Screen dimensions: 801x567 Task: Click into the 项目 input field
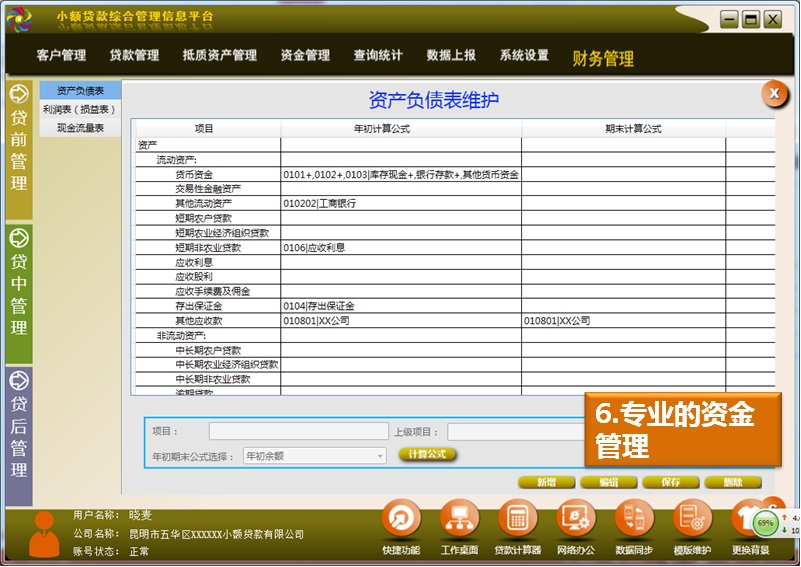298,432
